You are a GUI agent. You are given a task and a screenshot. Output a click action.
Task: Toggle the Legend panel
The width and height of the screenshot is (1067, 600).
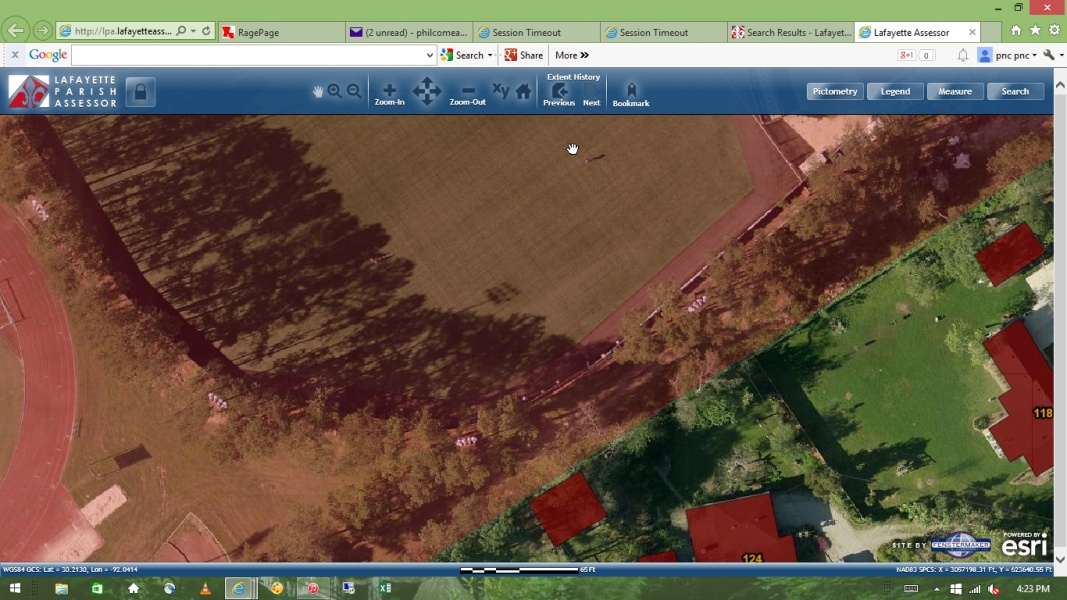point(895,91)
